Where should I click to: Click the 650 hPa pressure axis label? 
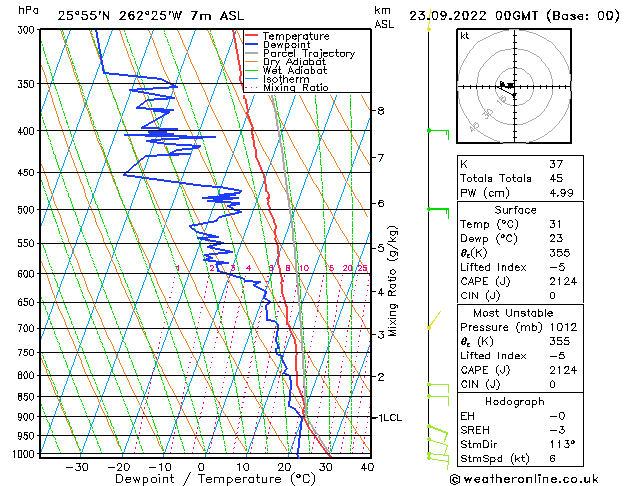pyautogui.click(x=28, y=302)
